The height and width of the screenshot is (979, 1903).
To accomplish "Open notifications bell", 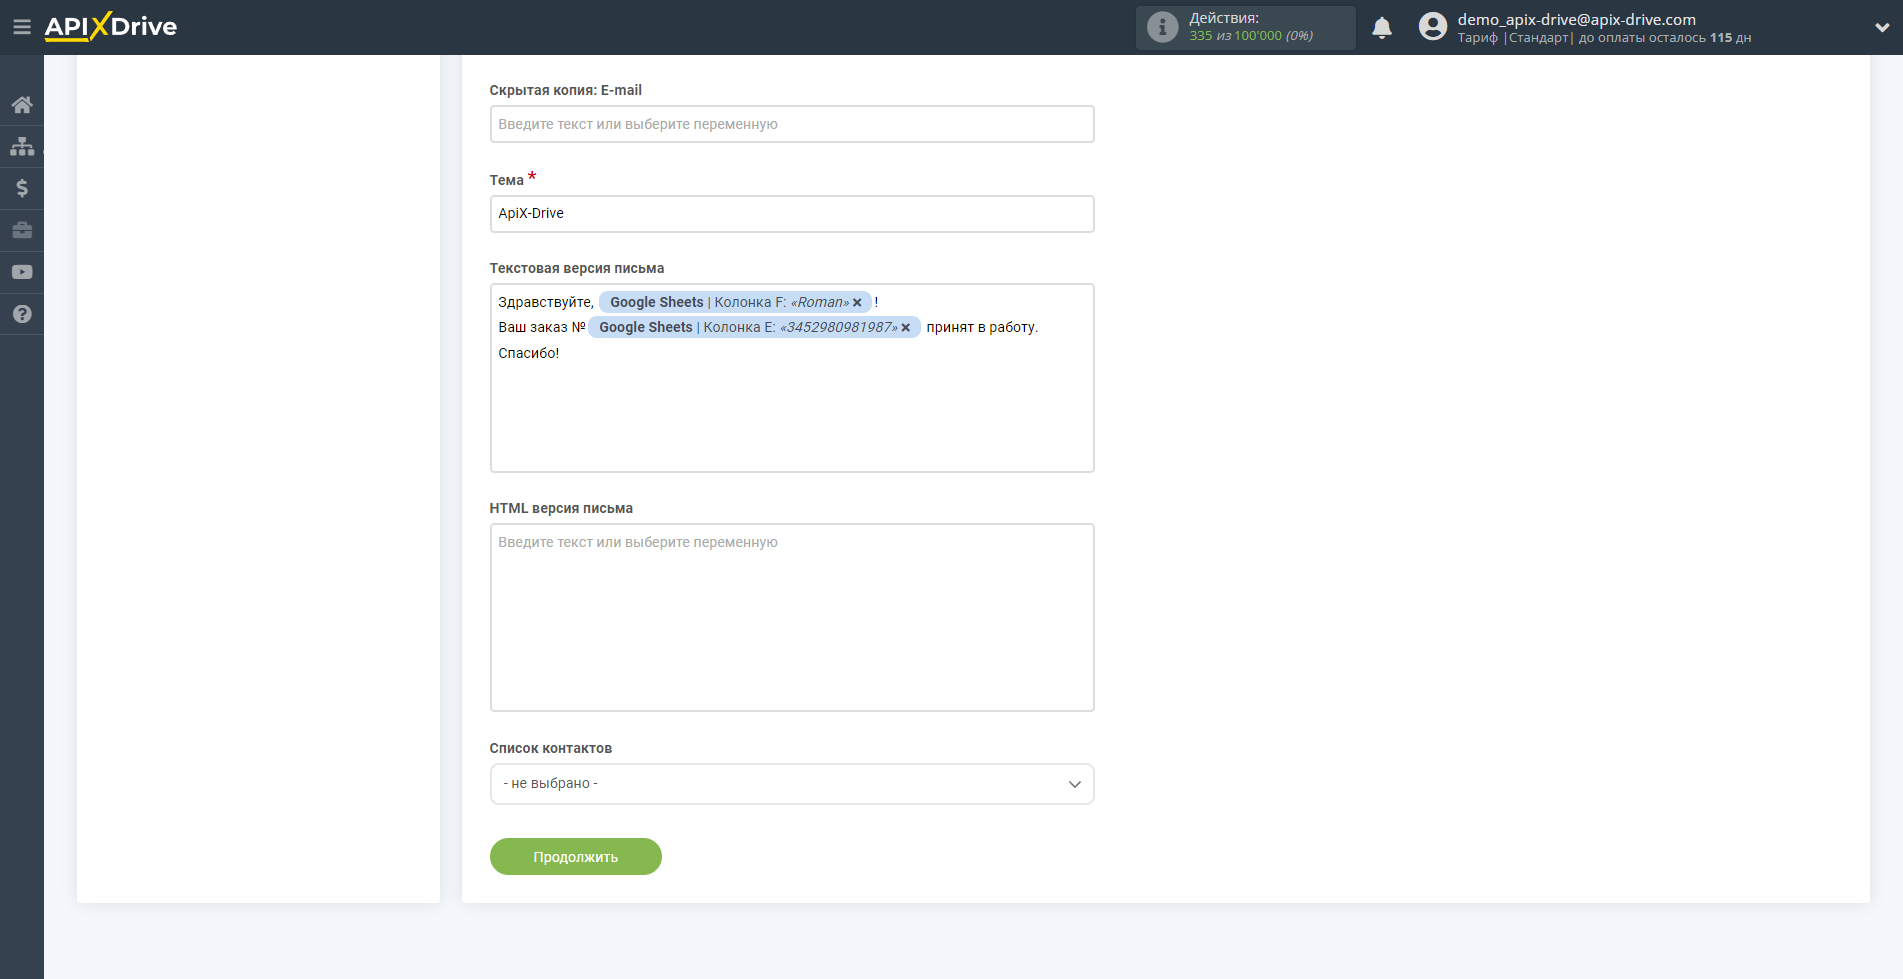I will click(1382, 27).
